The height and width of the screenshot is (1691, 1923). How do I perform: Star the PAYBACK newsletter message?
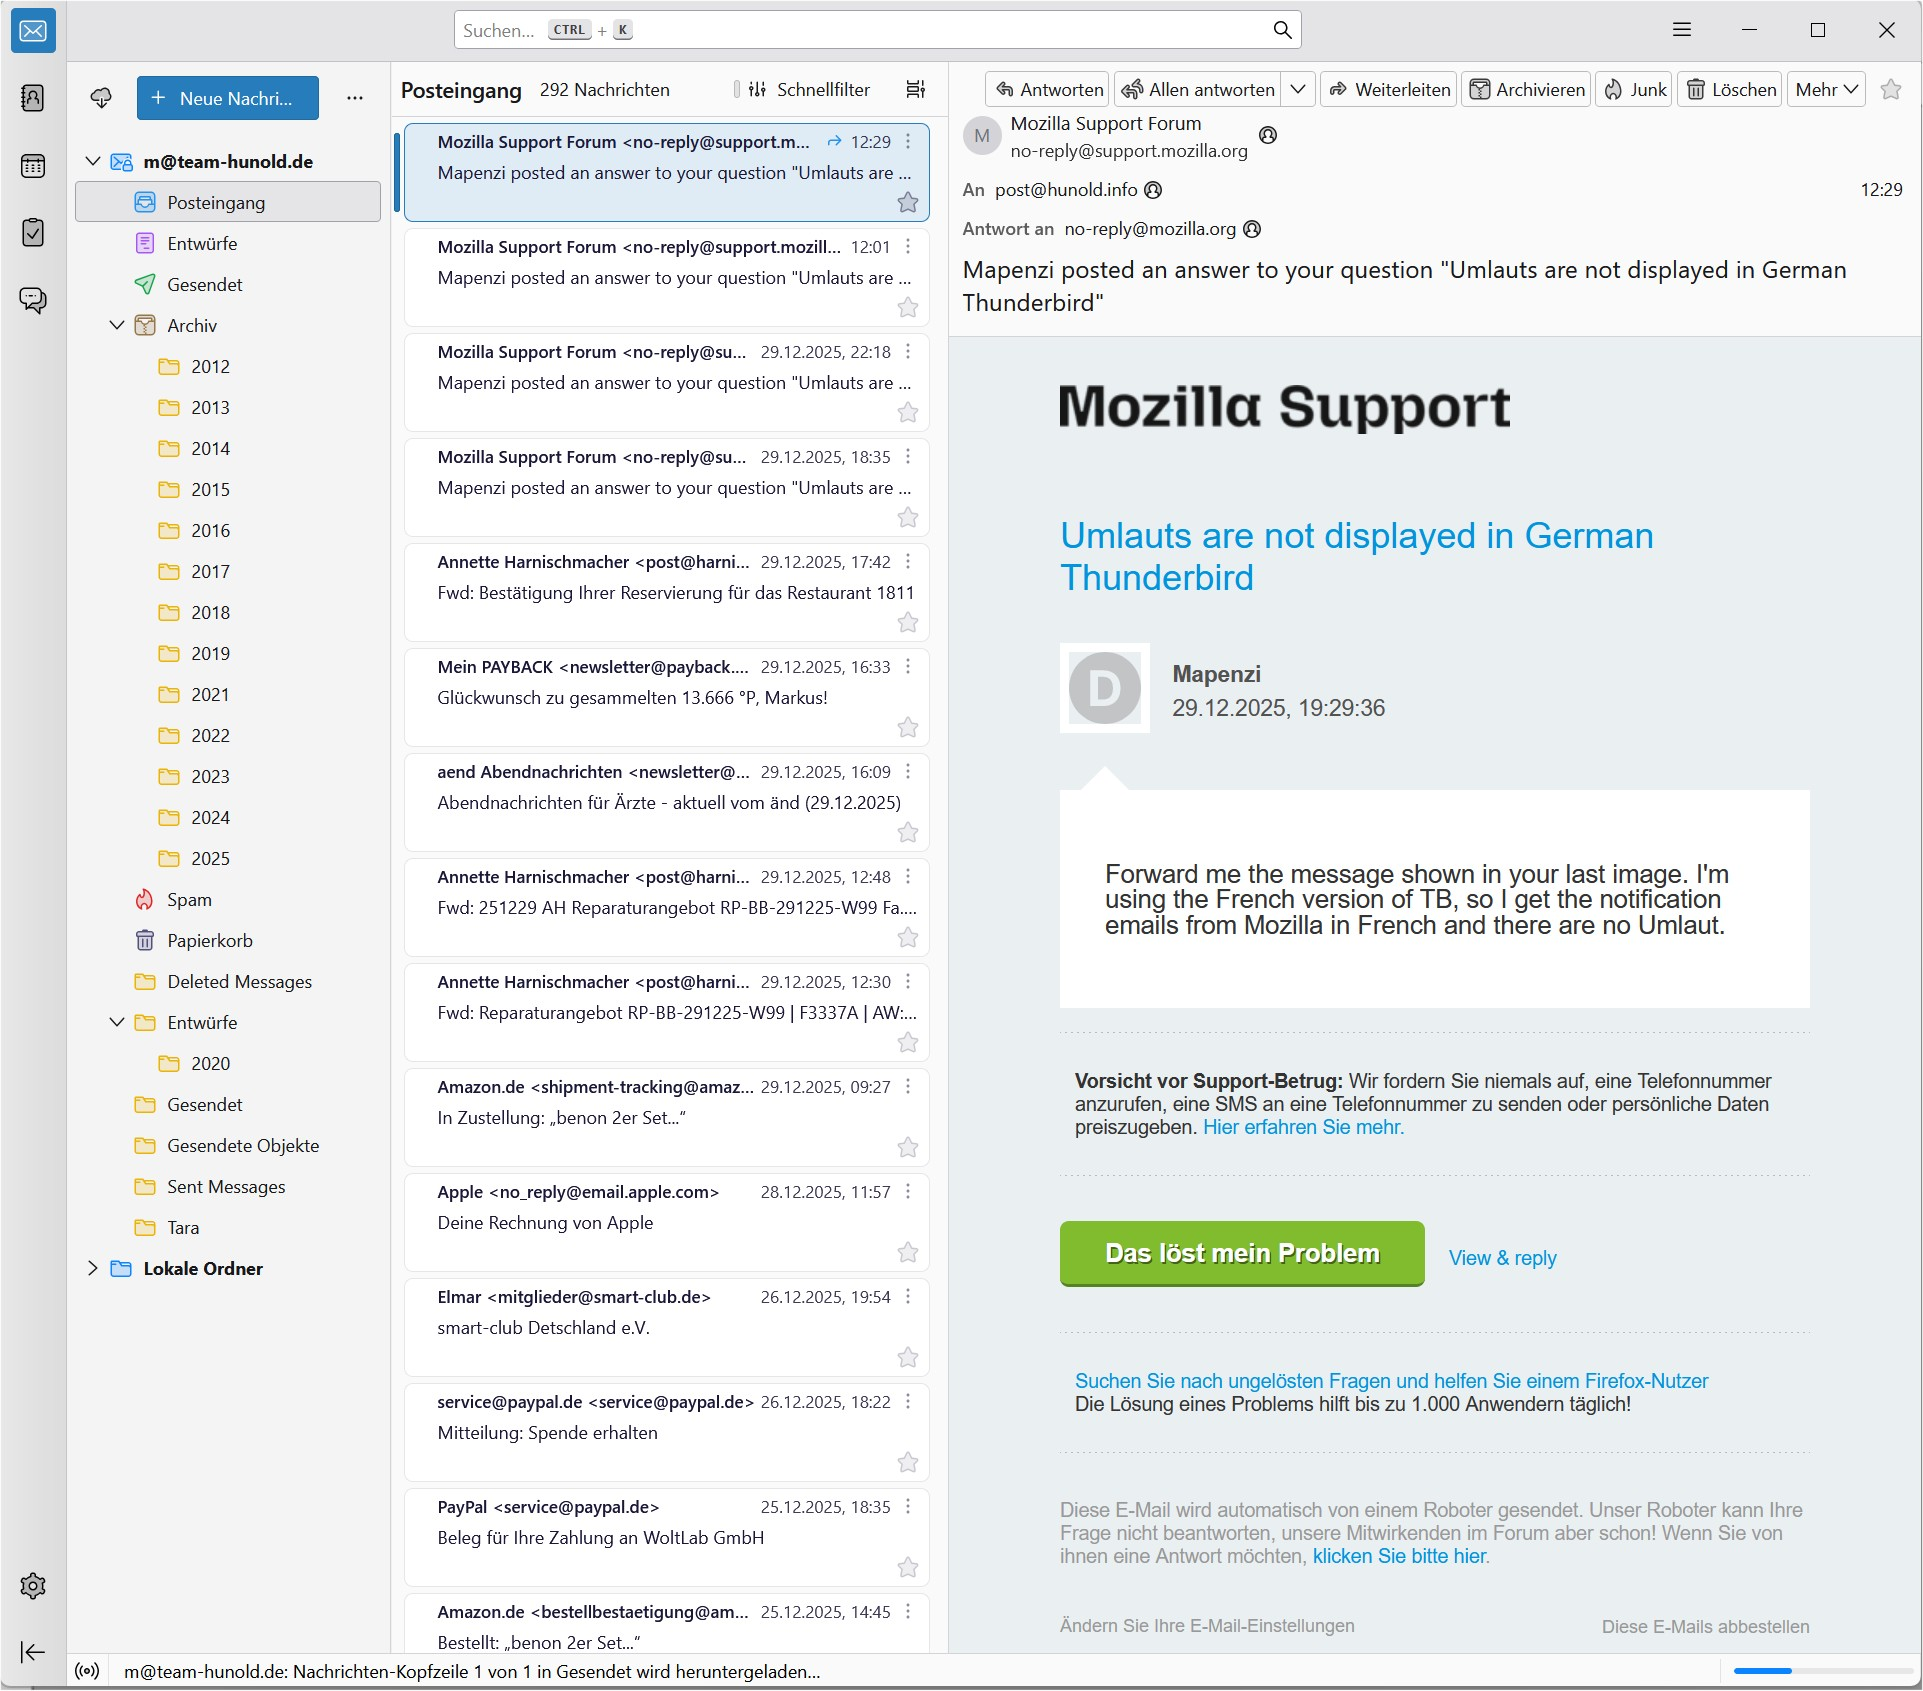tap(907, 728)
